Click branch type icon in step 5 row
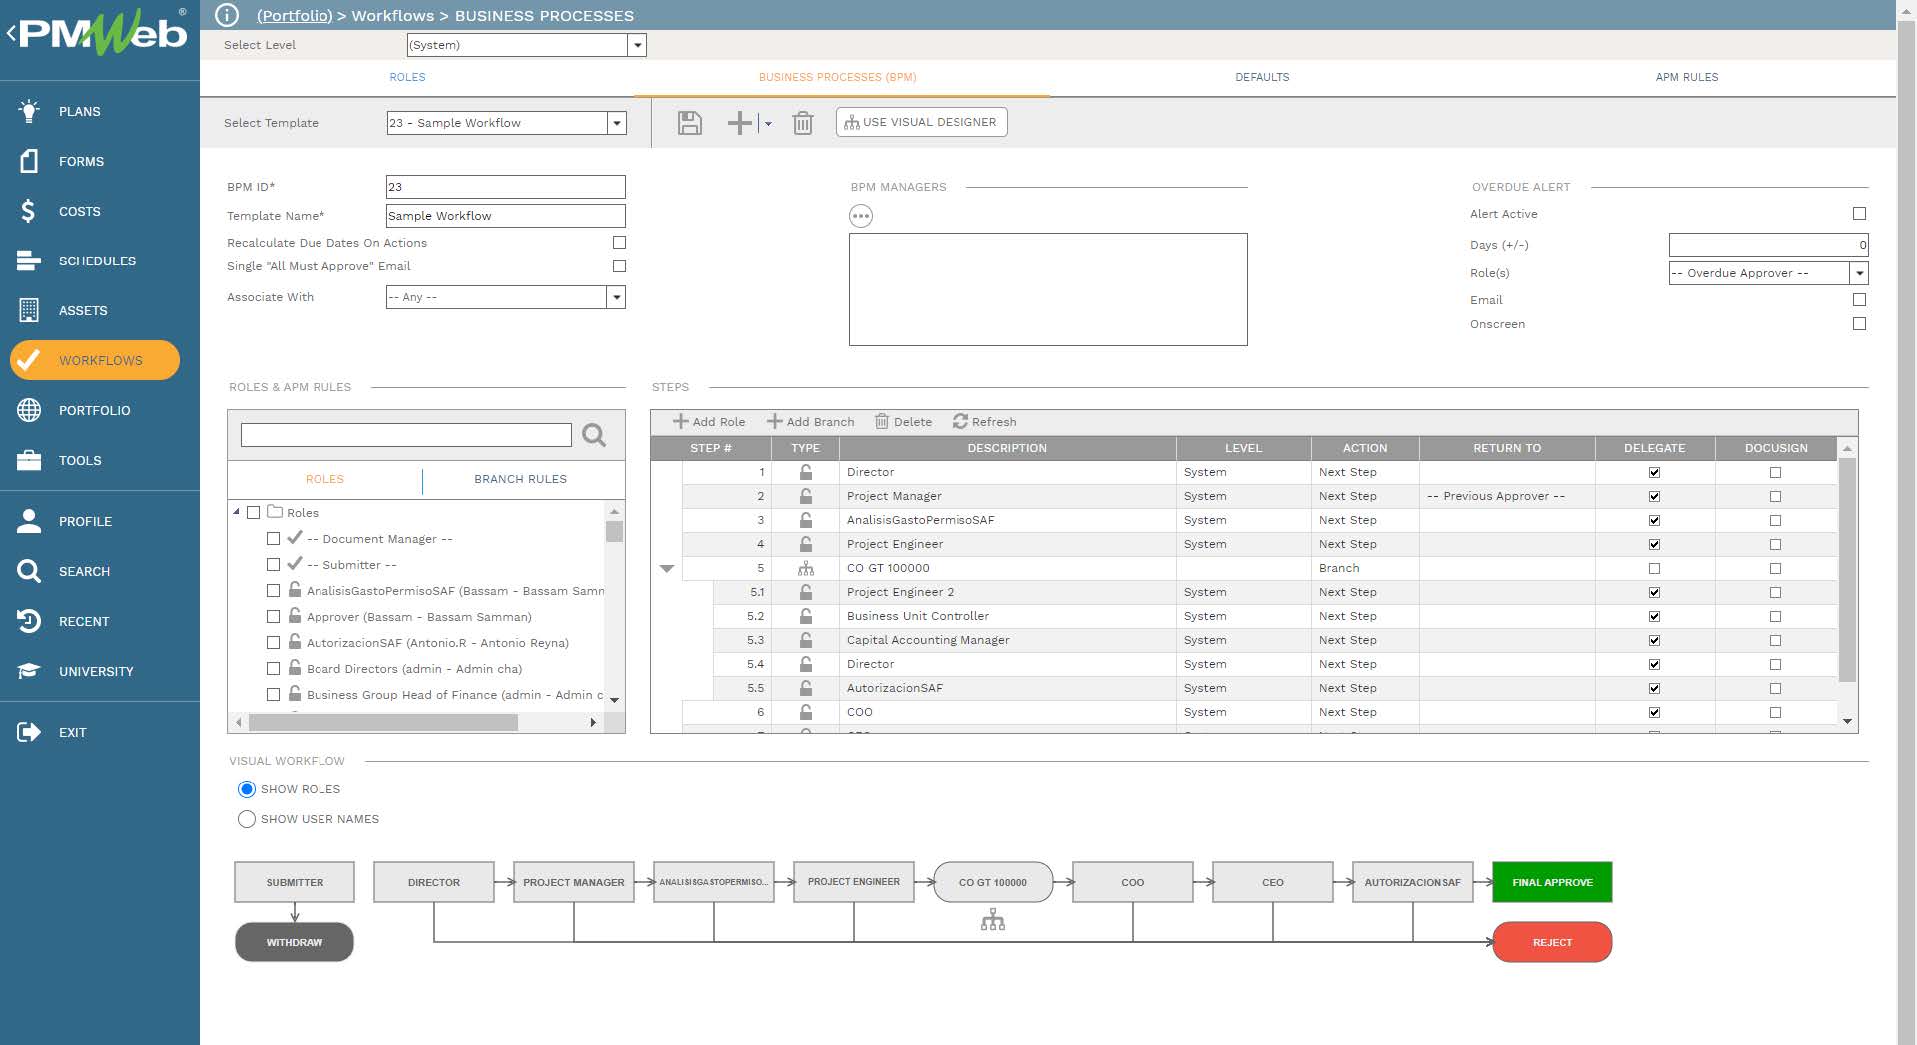1917x1045 pixels. coord(805,568)
